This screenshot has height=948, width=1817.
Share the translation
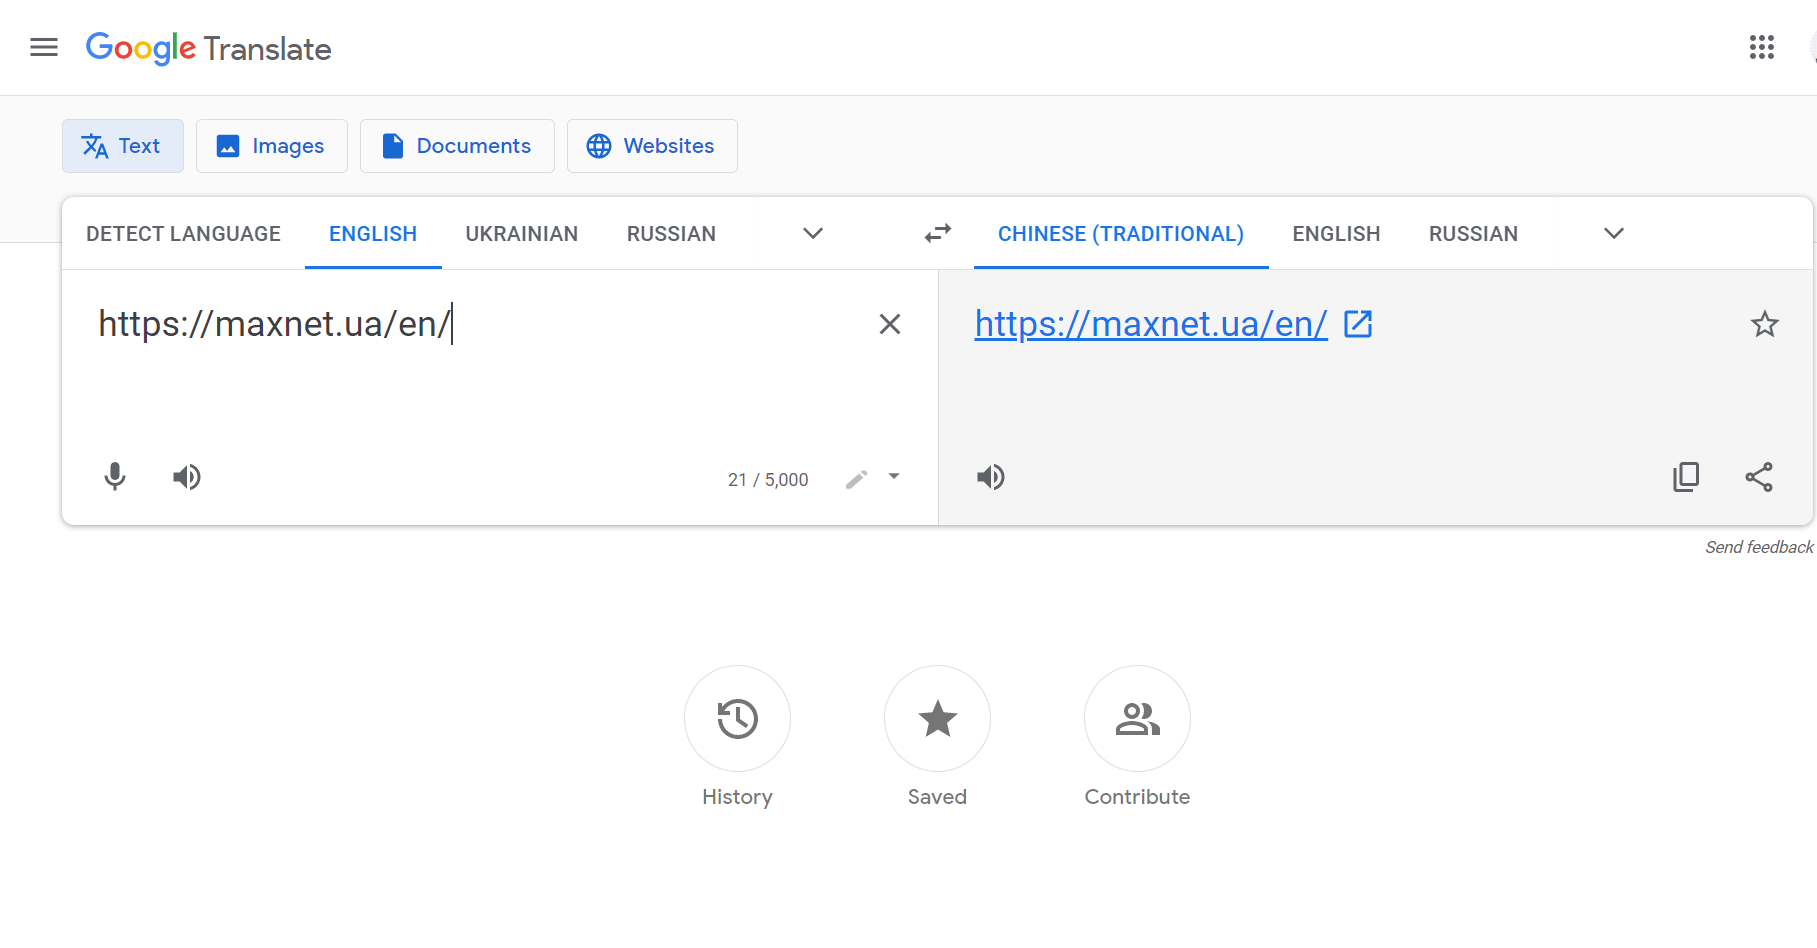(1759, 477)
